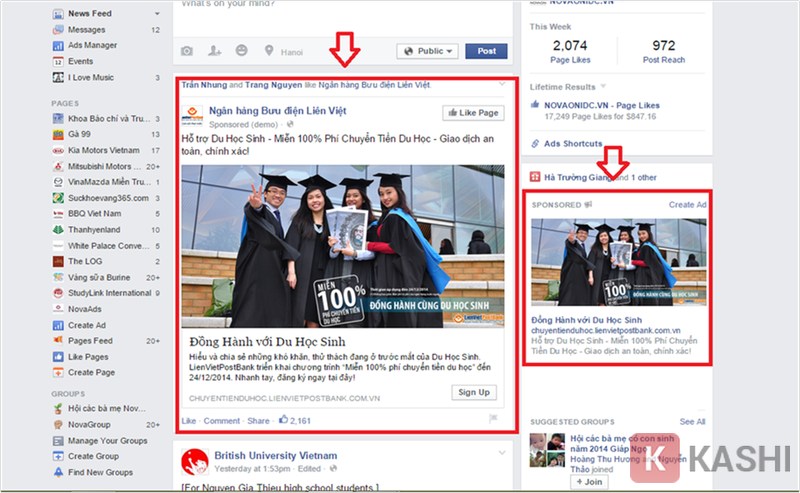Click the tag friends icon in composer
The height and width of the screenshot is (493, 800).
(214, 51)
